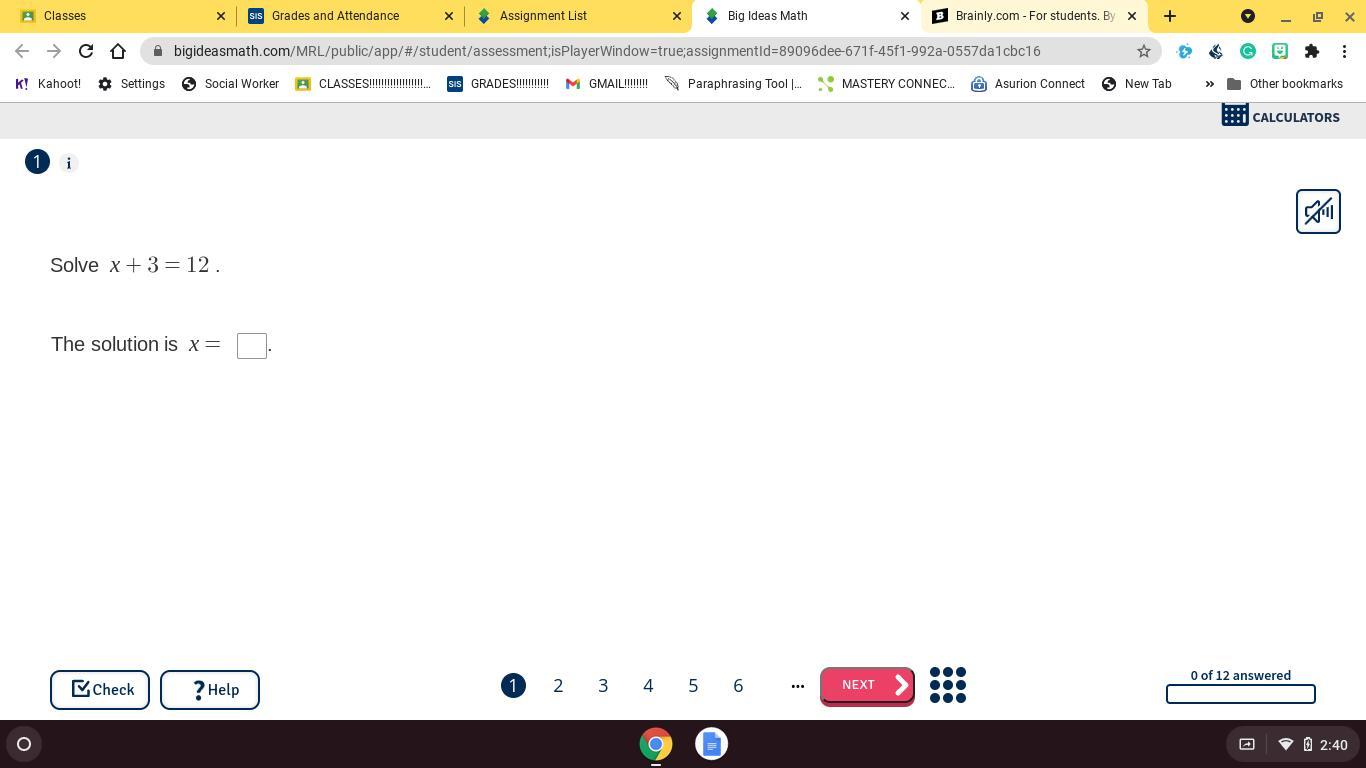Open the screen capture tray icon
Screen dimensions: 1366x768
pos(1247,744)
